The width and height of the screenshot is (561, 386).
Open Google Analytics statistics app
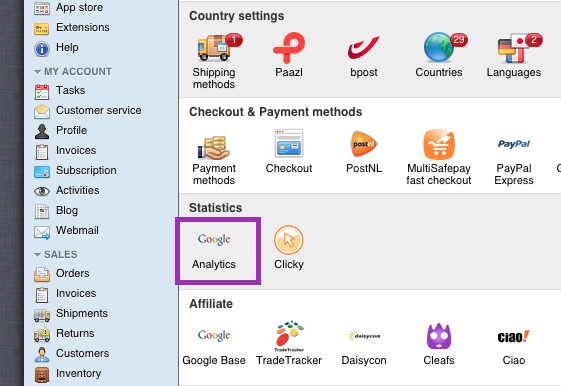[x=214, y=250]
